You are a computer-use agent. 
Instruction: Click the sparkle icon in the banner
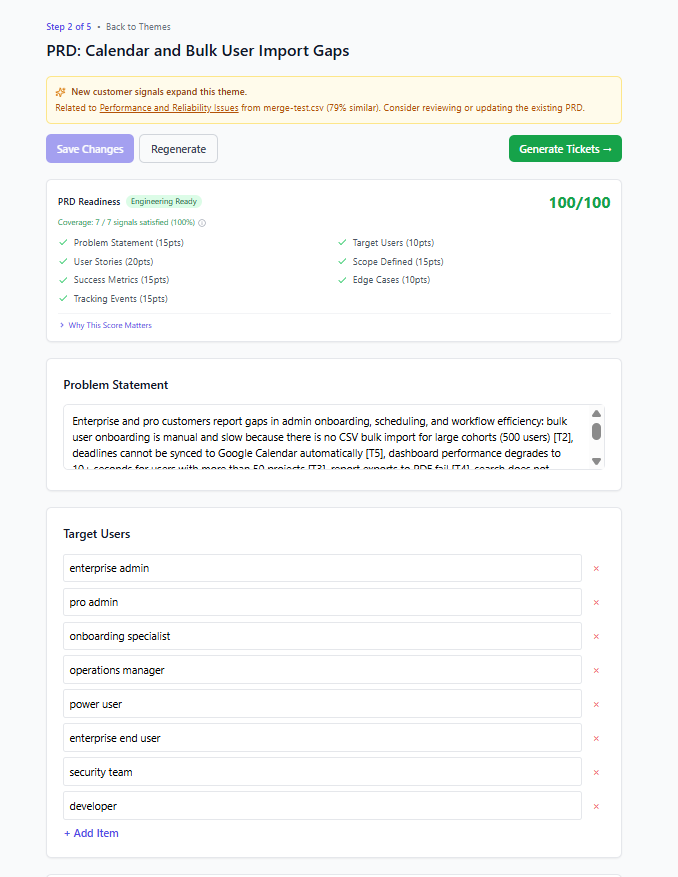[60, 92]
